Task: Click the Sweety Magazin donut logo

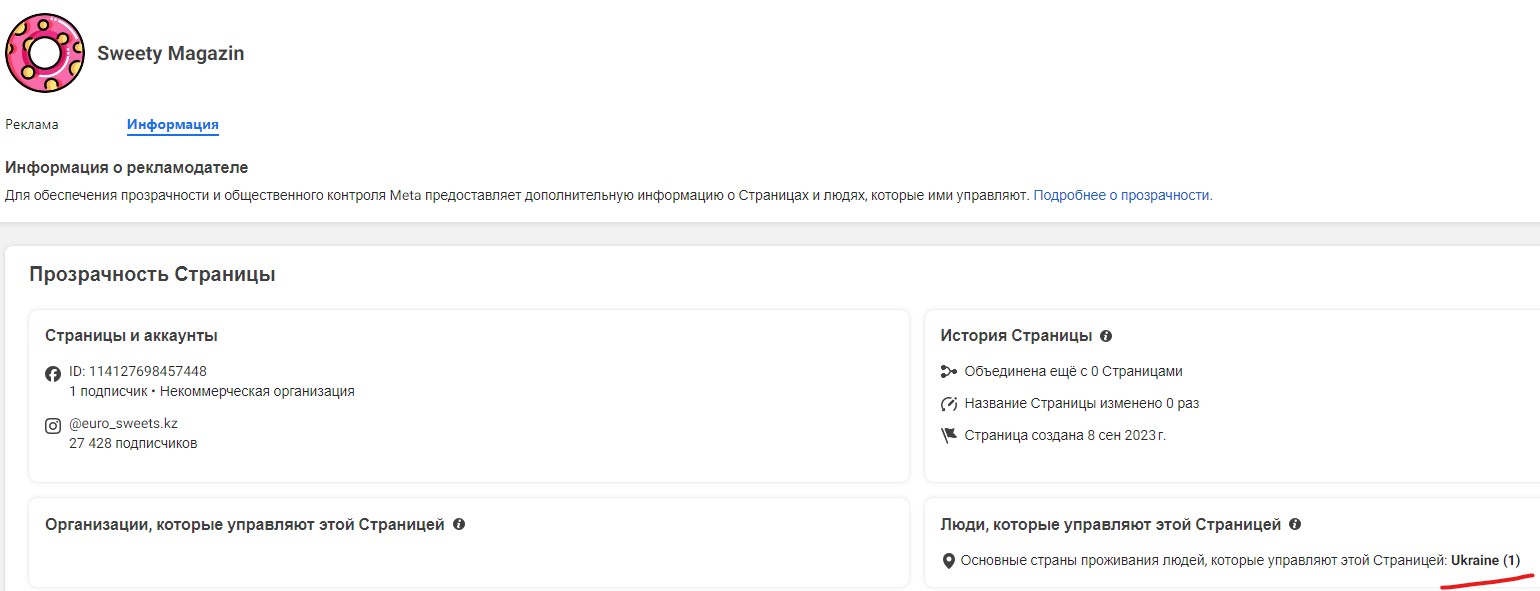Action: [x=45, y=53]
